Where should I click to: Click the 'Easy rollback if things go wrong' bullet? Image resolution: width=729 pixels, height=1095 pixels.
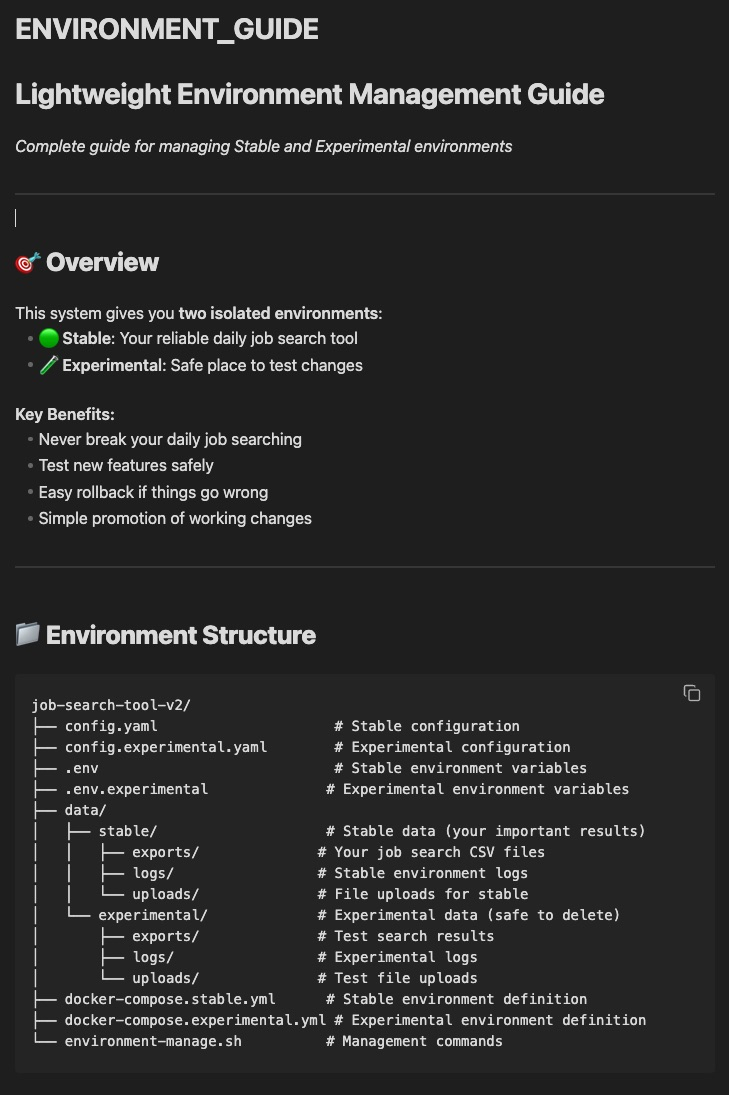[153, 493]
